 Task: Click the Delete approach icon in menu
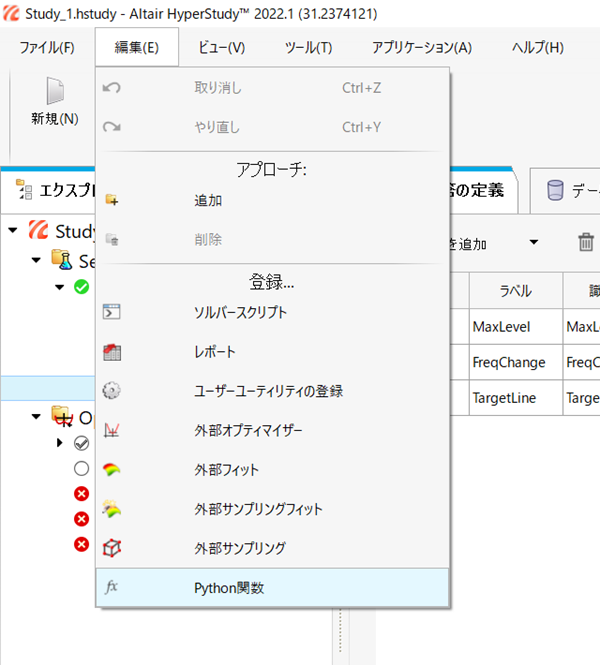point(112,239)
